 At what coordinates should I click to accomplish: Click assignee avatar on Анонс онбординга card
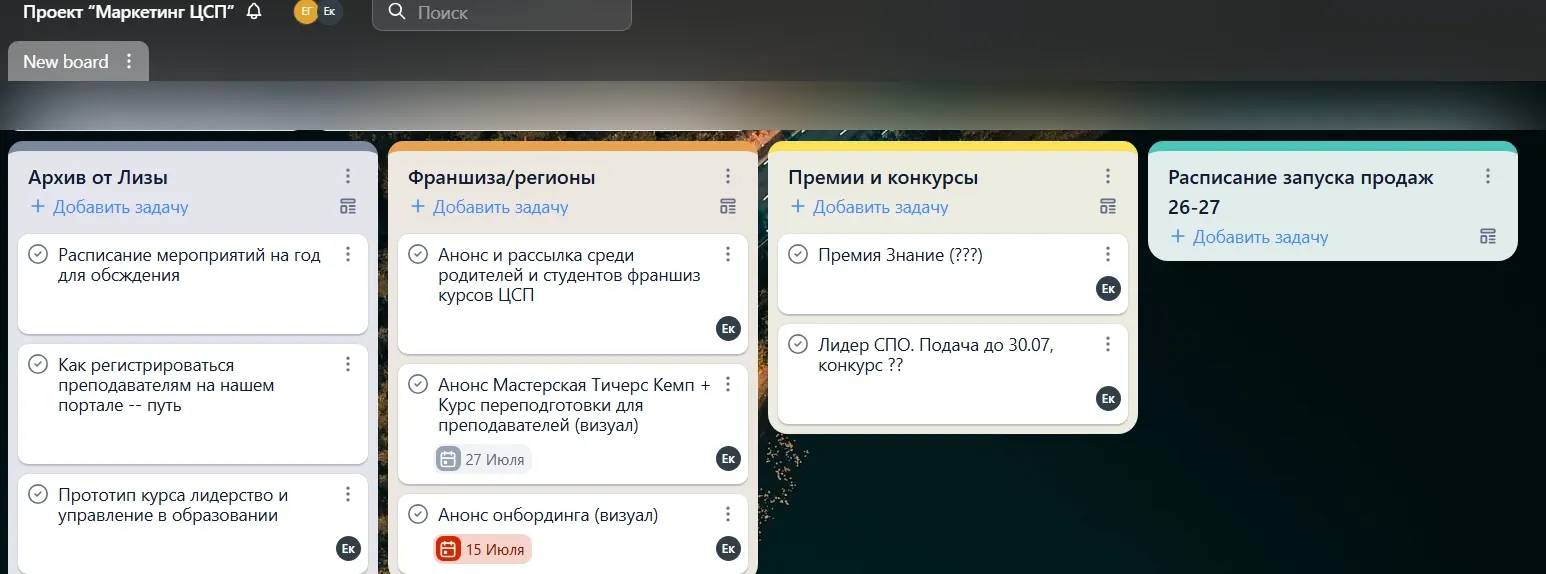(x=728, y=548)
